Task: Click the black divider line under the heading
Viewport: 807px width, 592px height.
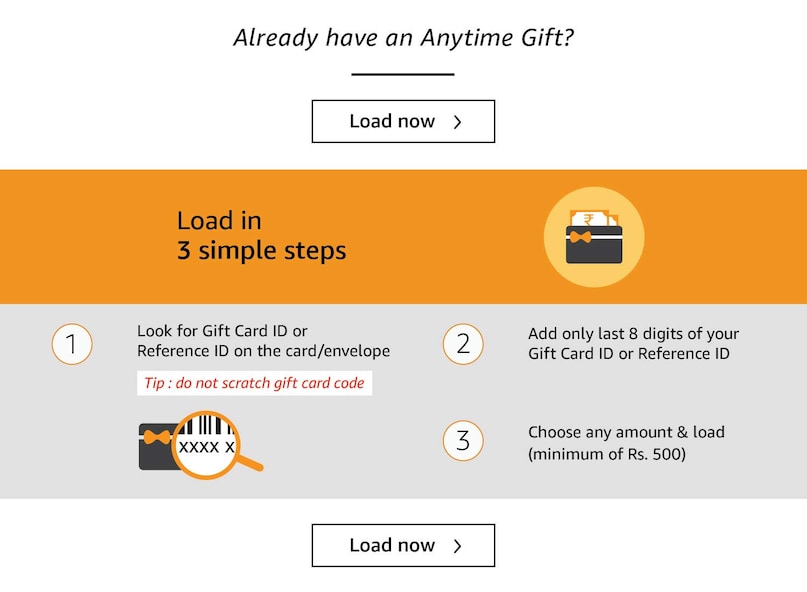Action: tap(403, 73)
